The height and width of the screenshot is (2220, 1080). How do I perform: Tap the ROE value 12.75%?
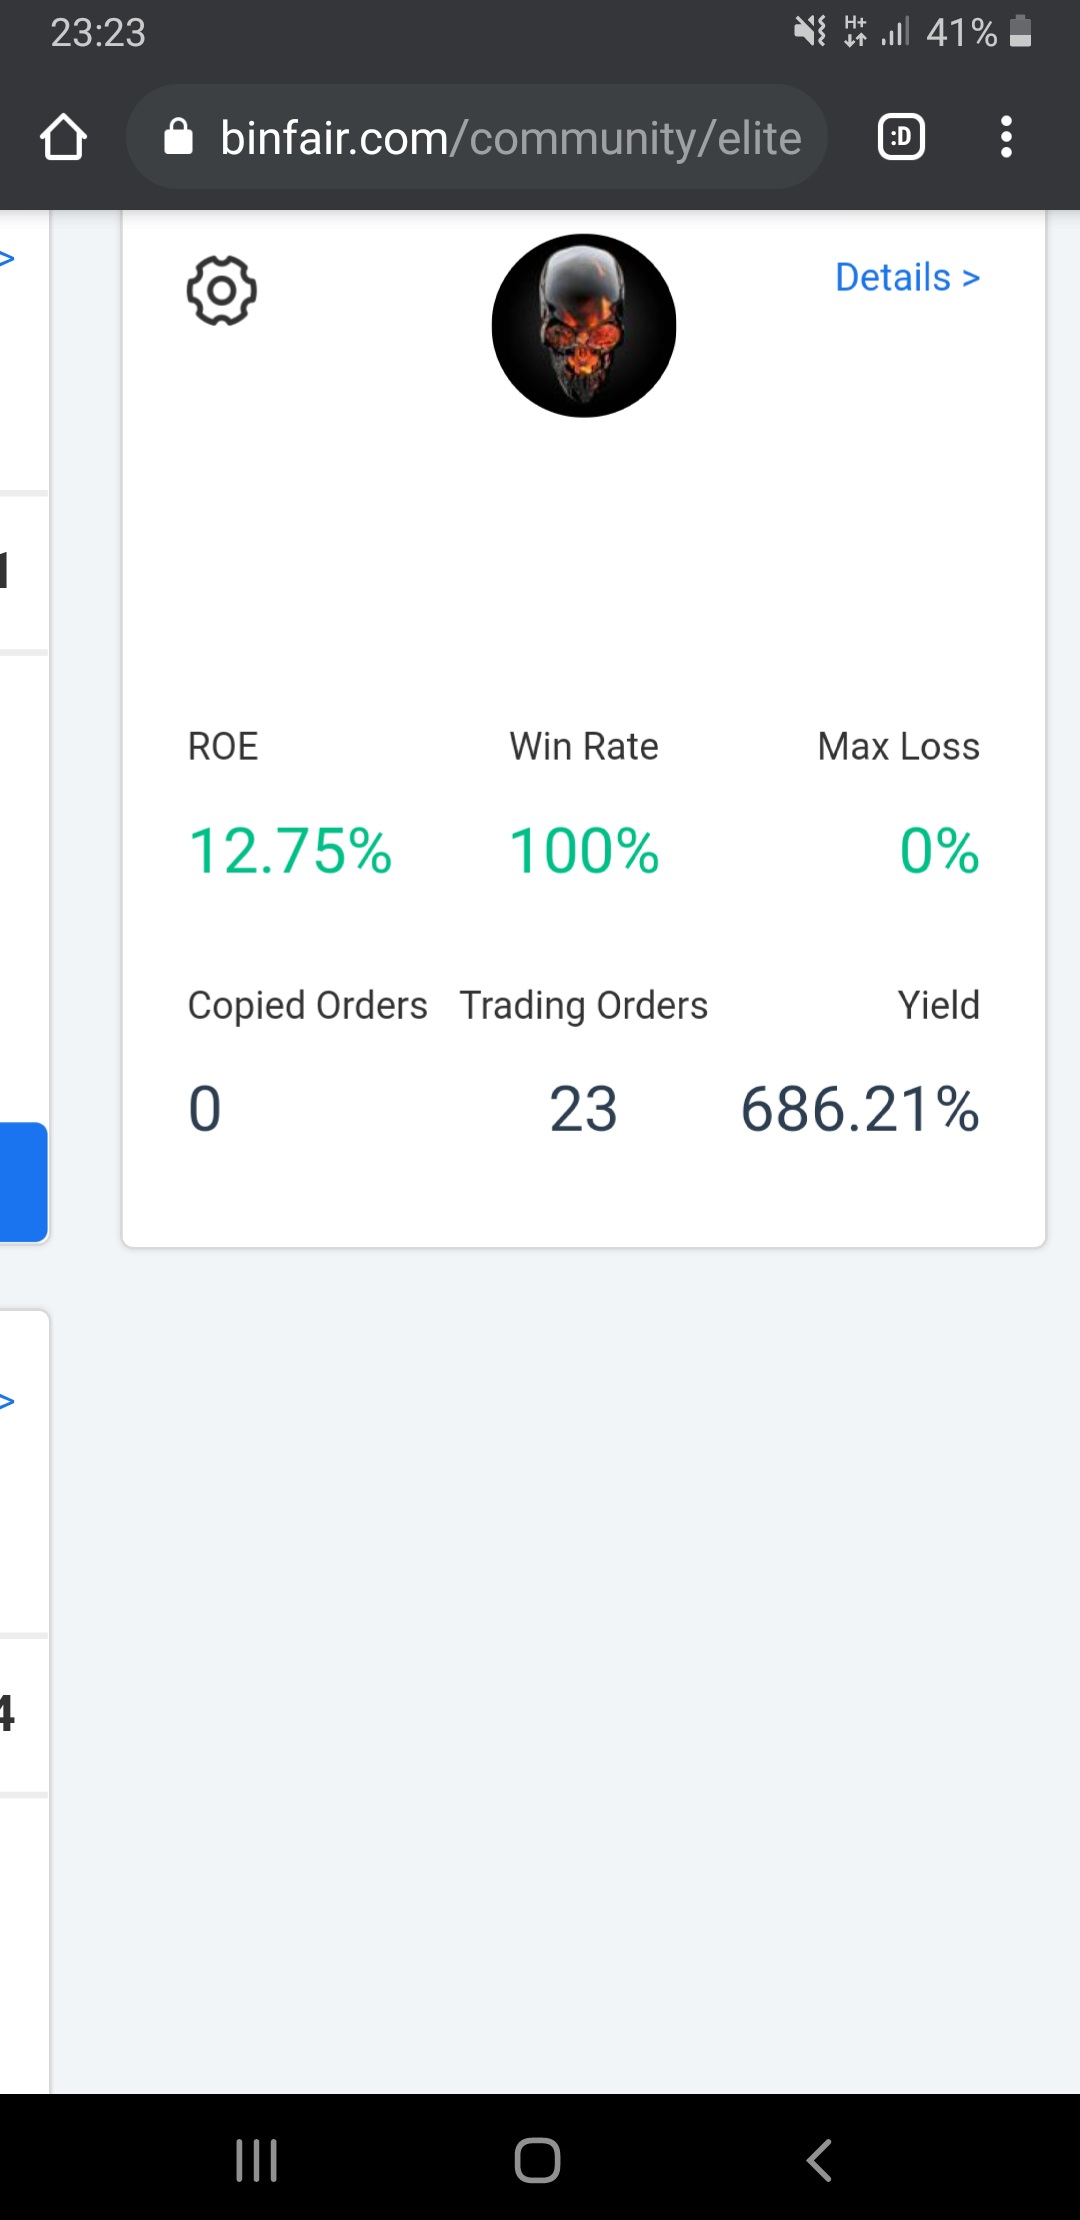(x=290, y=851)
